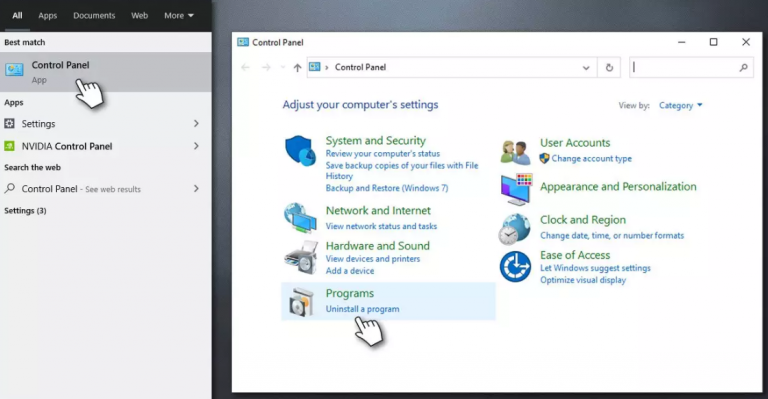768x399 pixels.
Task: Expand the Settings result chevron
Action: click(196, 123)
